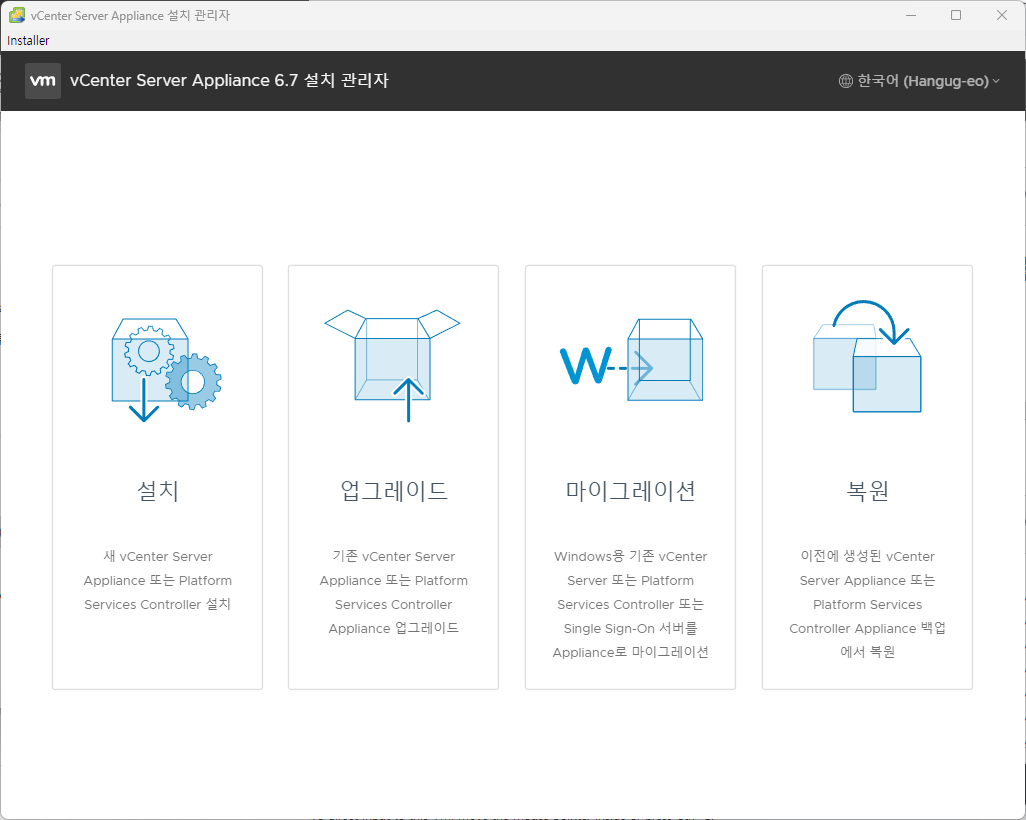Open the Installer menu
This screenshot has width=1026, height=820.
tap(28, 41)
